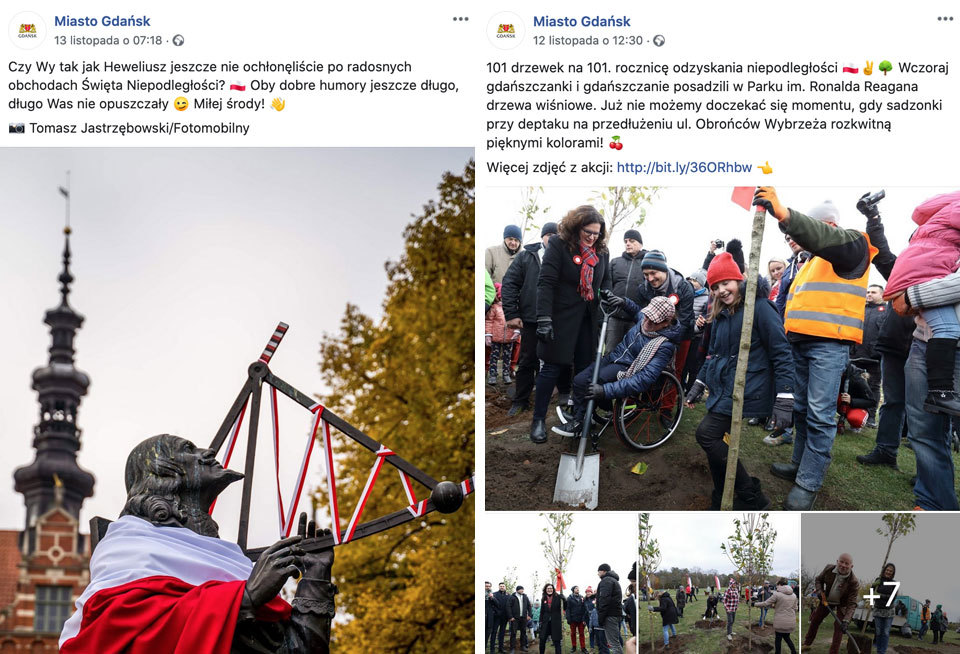The image size is (960, 654).
Task: Click globe privacy icon on 12 listopada post
Action: pyautogui.click(x=659, y=40)
